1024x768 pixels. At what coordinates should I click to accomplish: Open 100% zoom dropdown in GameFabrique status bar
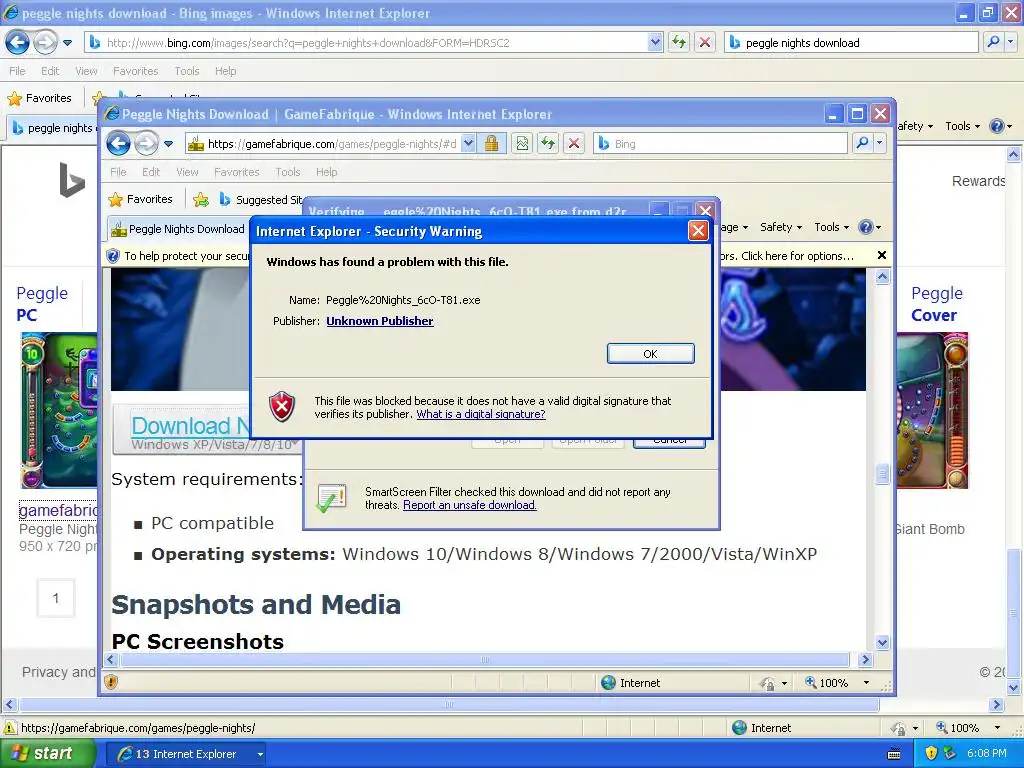pyautogui.click(x=866, y=682)
